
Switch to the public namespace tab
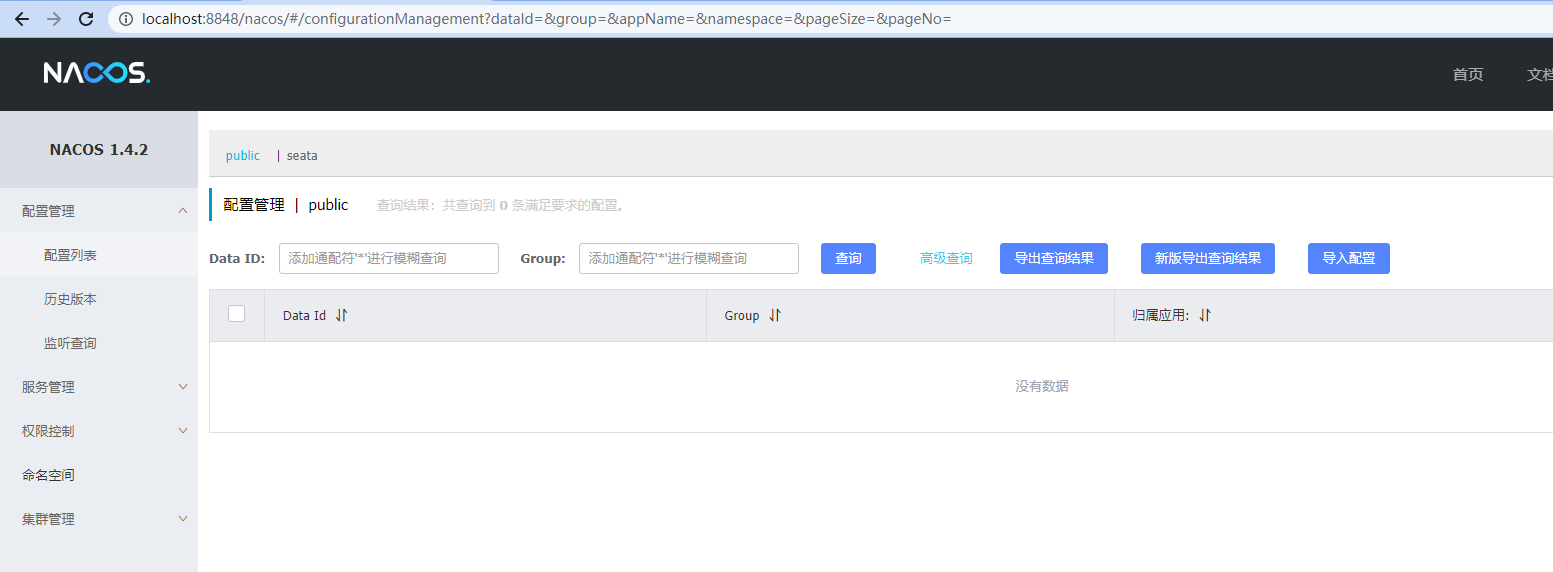(243, 155)
